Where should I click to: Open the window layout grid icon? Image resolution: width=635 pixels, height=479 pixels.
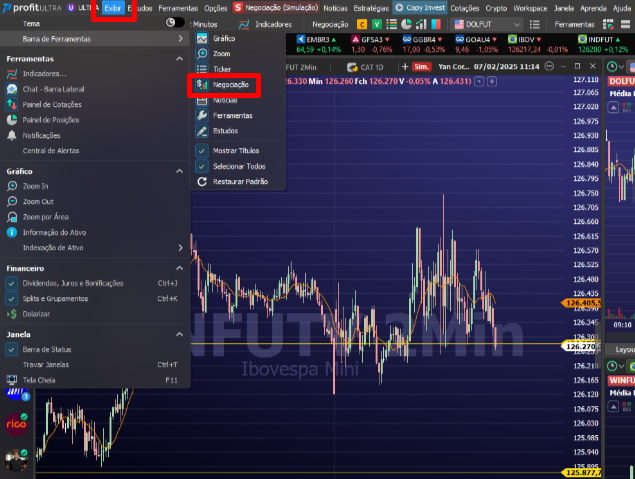[608, 24]
